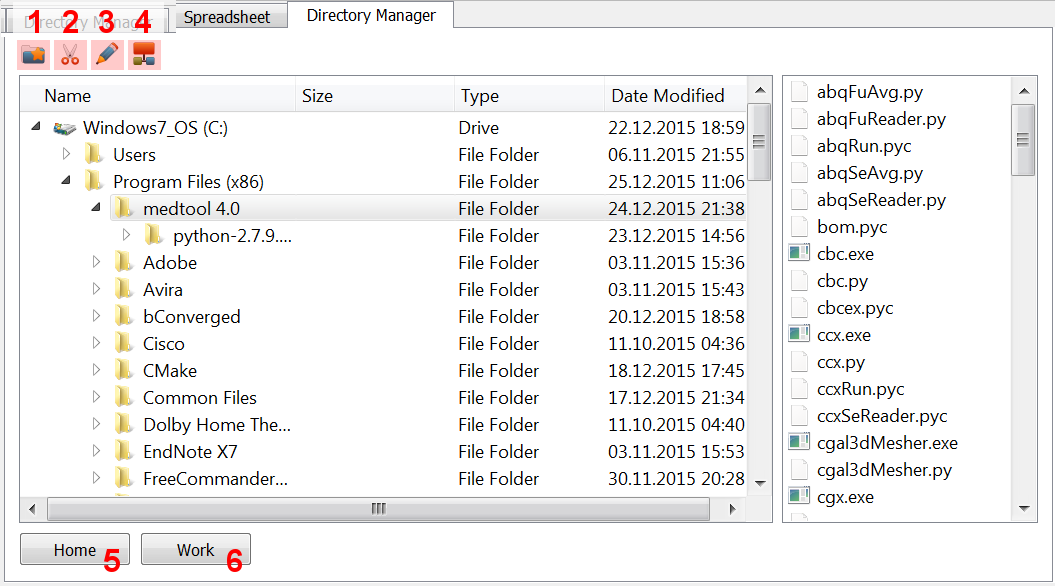Sort by the Size column header
Viewport: 1055px width, 586px height.
coord(374,96)
